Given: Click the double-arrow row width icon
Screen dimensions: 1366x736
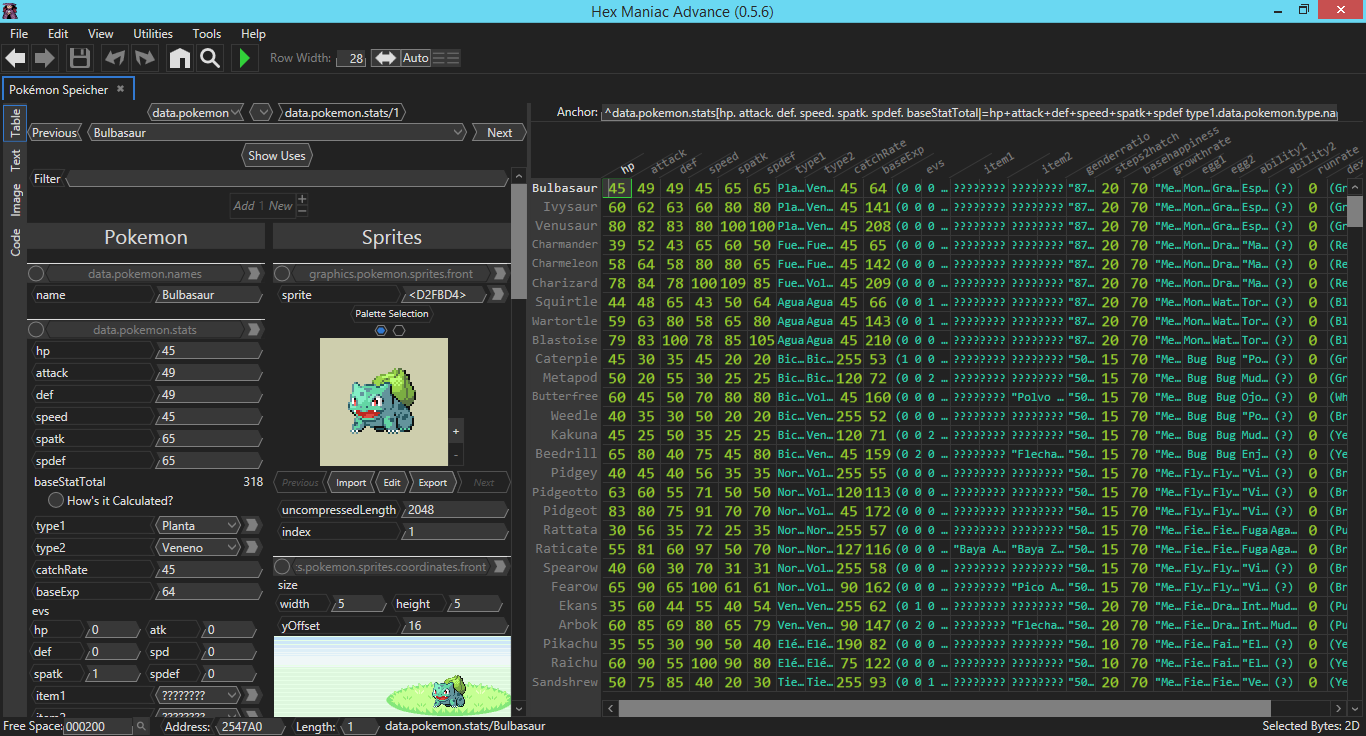Looking at the screenshot, I should tap(385, 58).
